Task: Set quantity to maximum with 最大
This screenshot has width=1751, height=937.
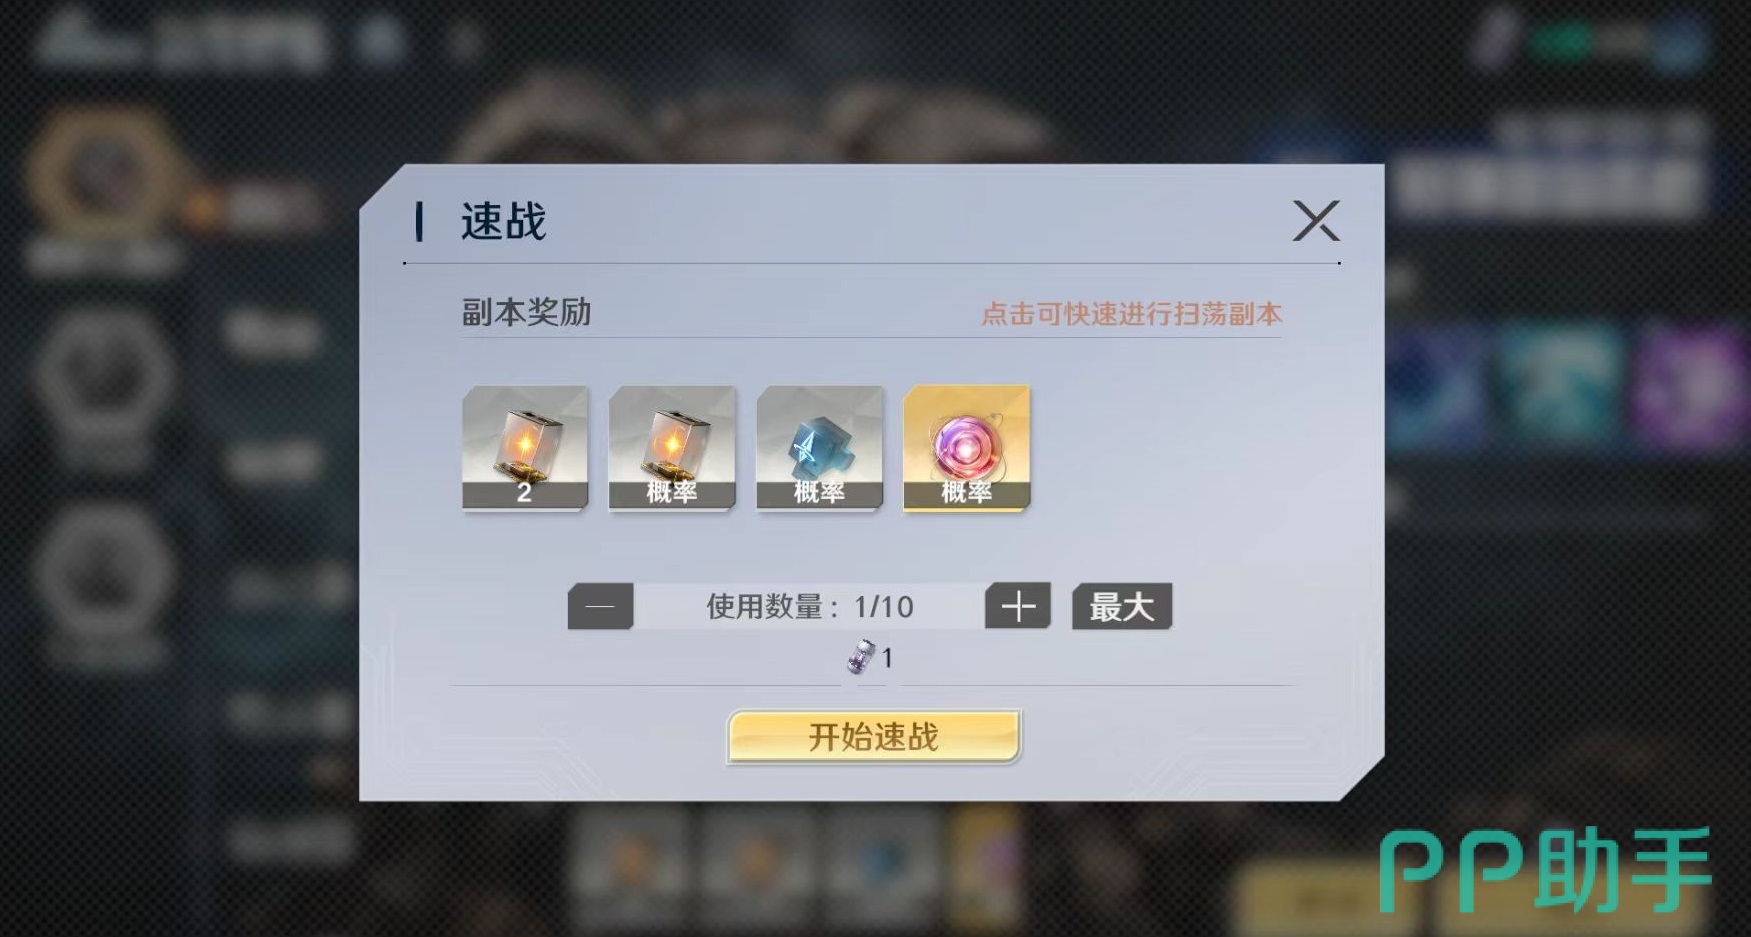Action: (1122, 606)
